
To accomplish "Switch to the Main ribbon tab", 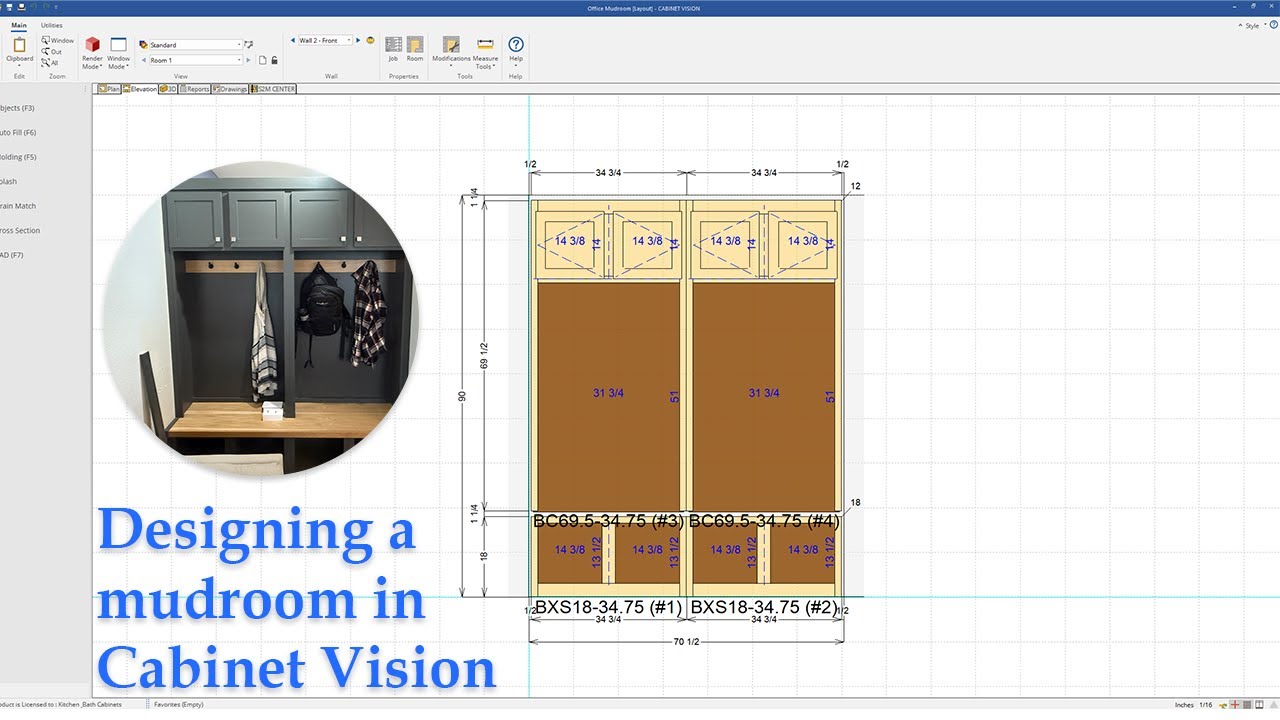I will (19, 25).
